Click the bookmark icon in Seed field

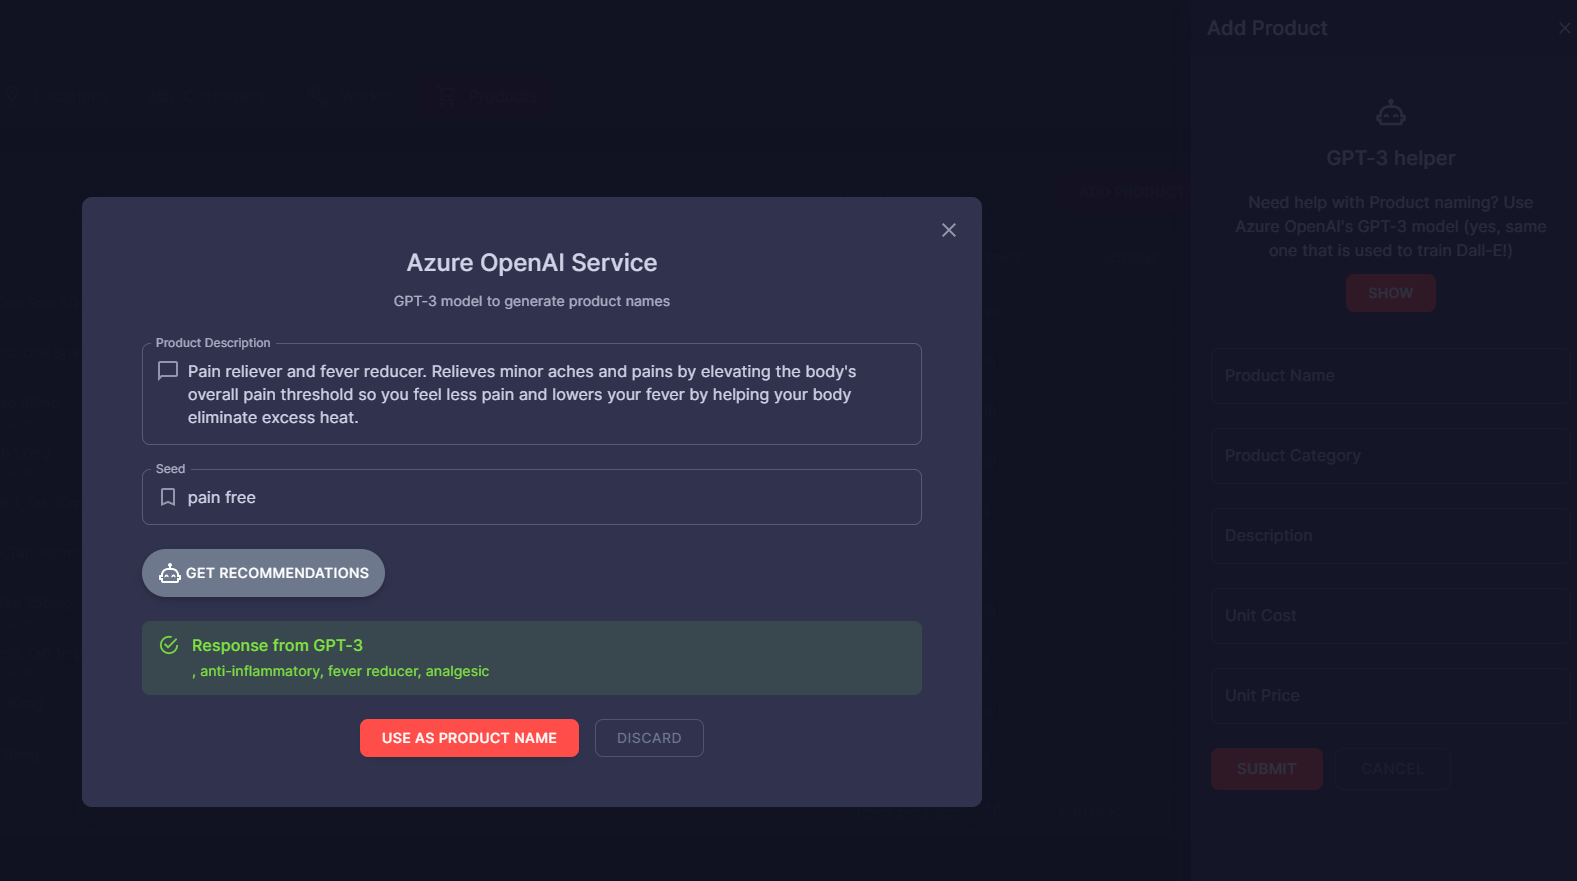(168, 497)
